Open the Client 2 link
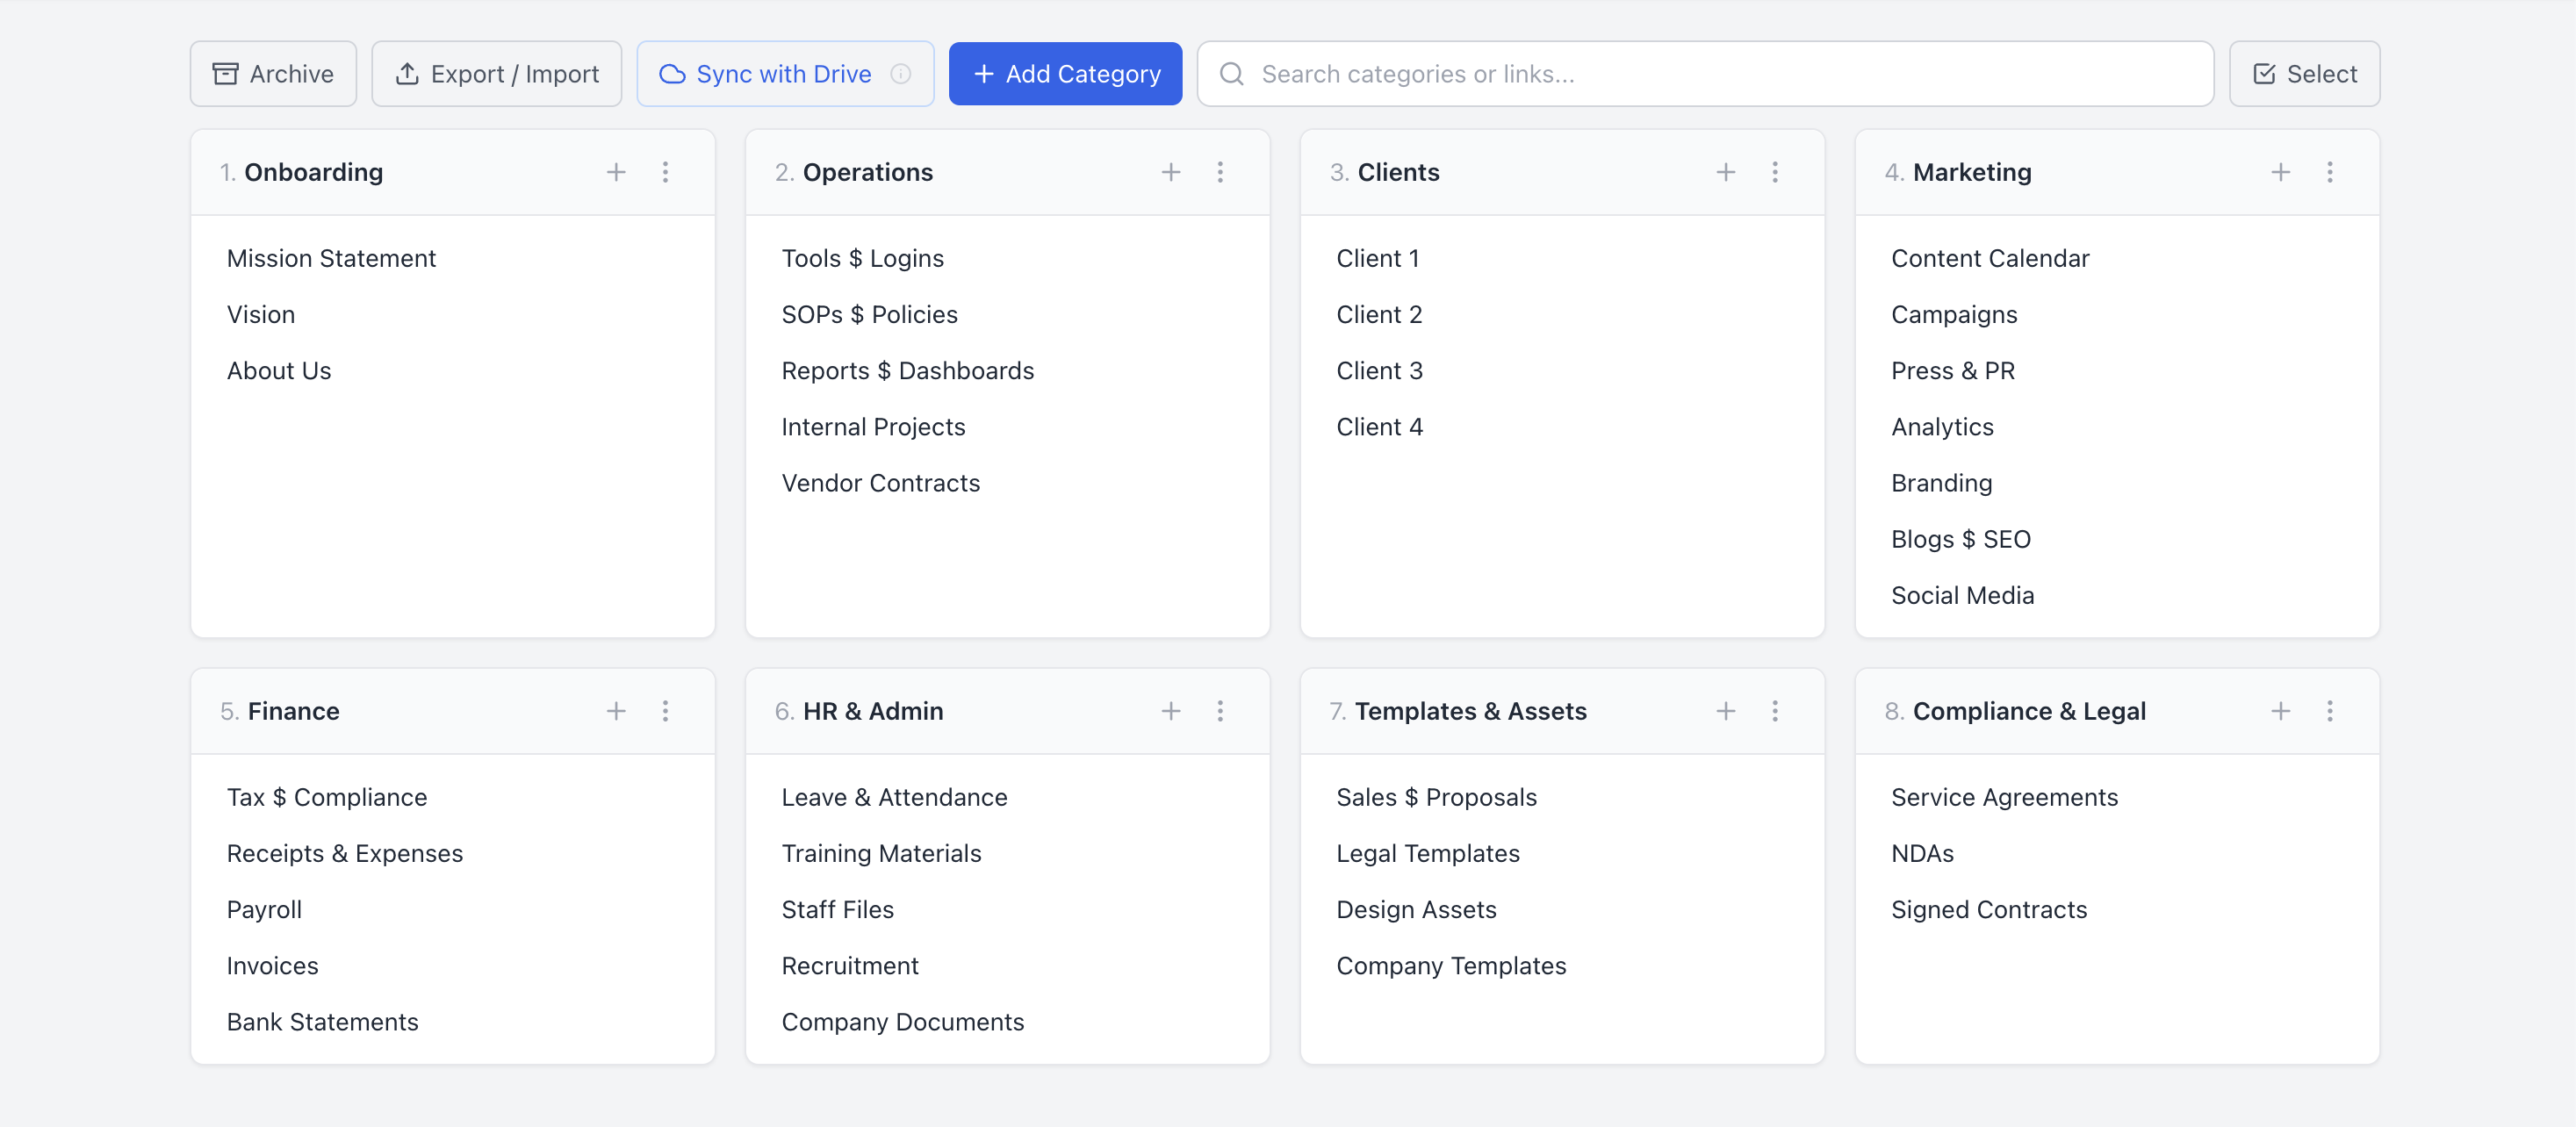The width and height of the screenshot is (2576, 1127). (x=1379, y=314)
